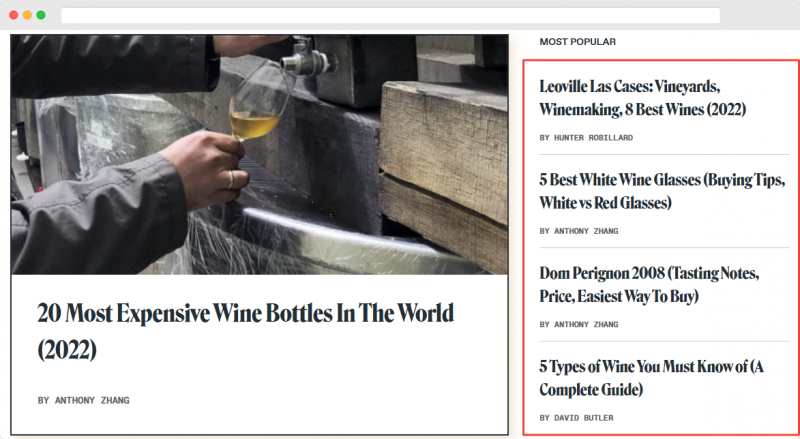Click the green maximize window button
The height and width of the screenshot is (439, 800).
coord(41,15)
